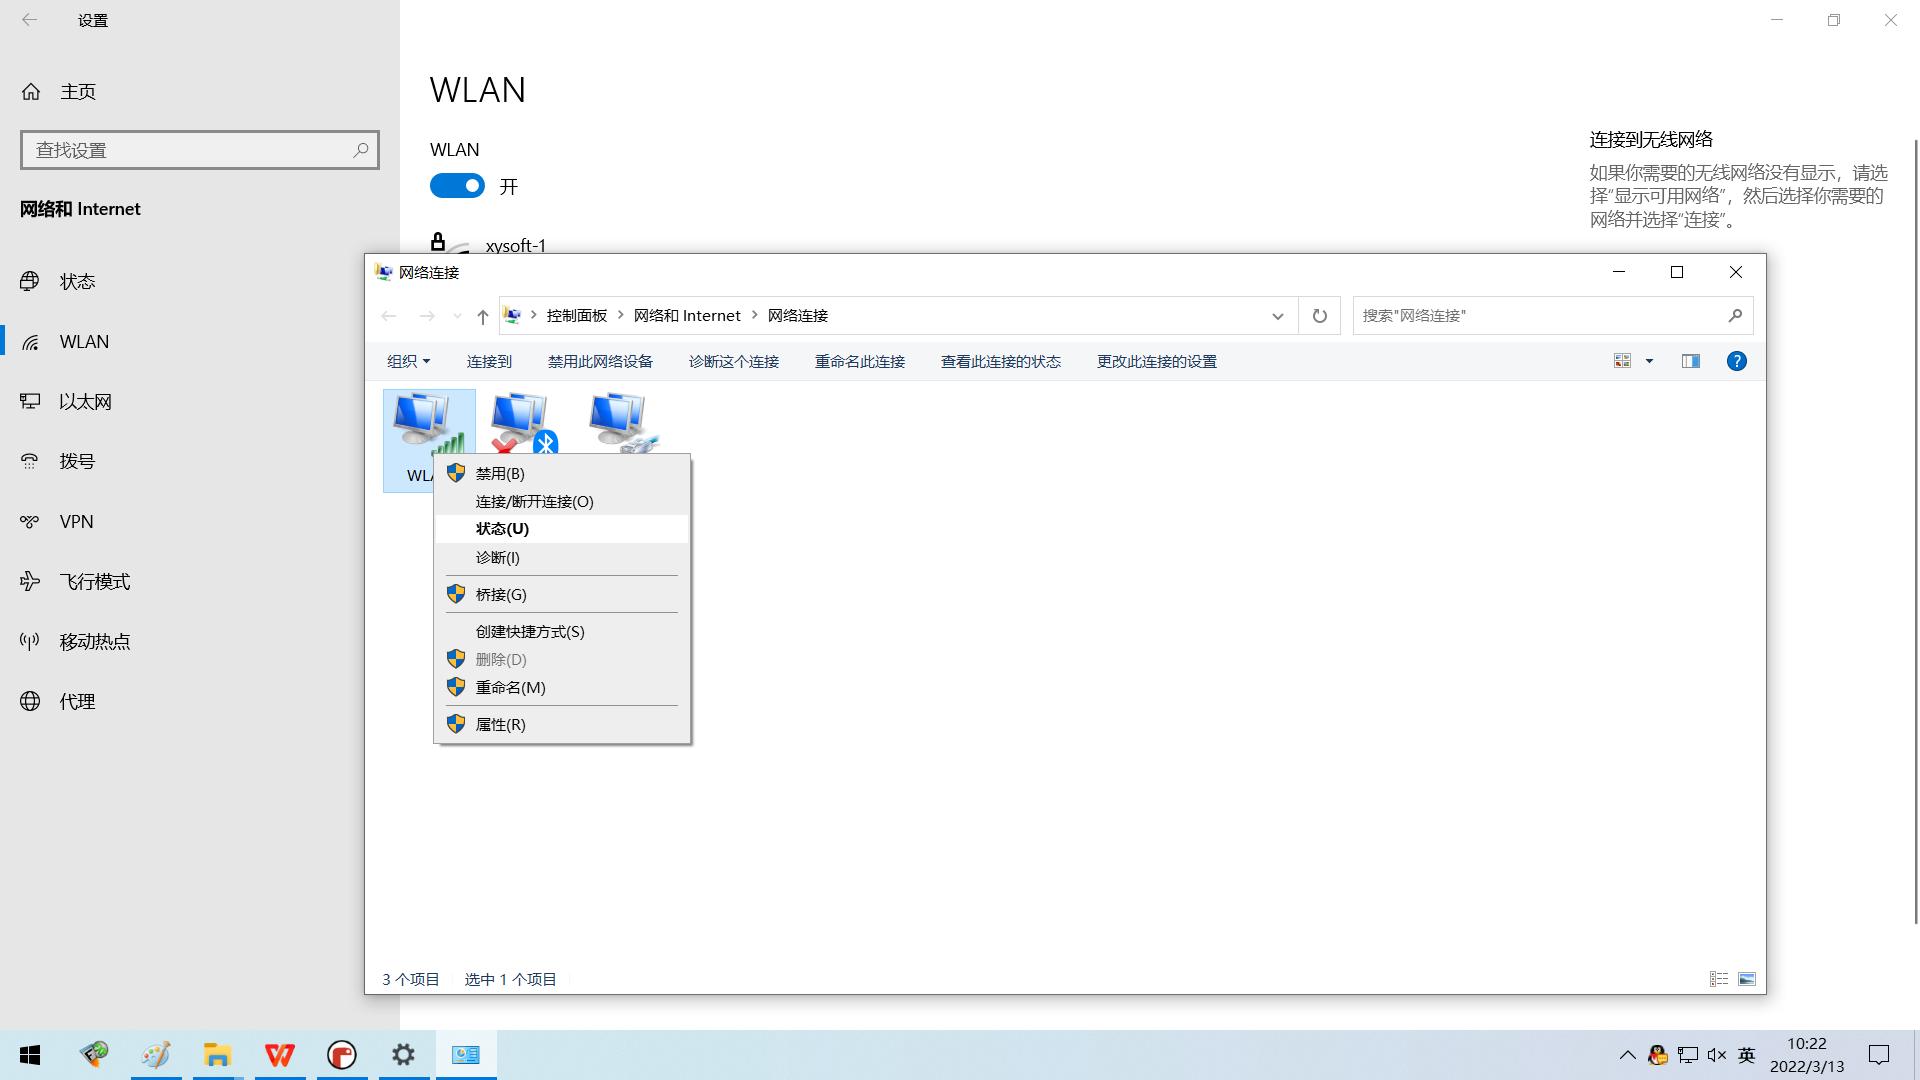Click the Help question mark icon
This screenshot has width=1920, height=1080.
1737,361
